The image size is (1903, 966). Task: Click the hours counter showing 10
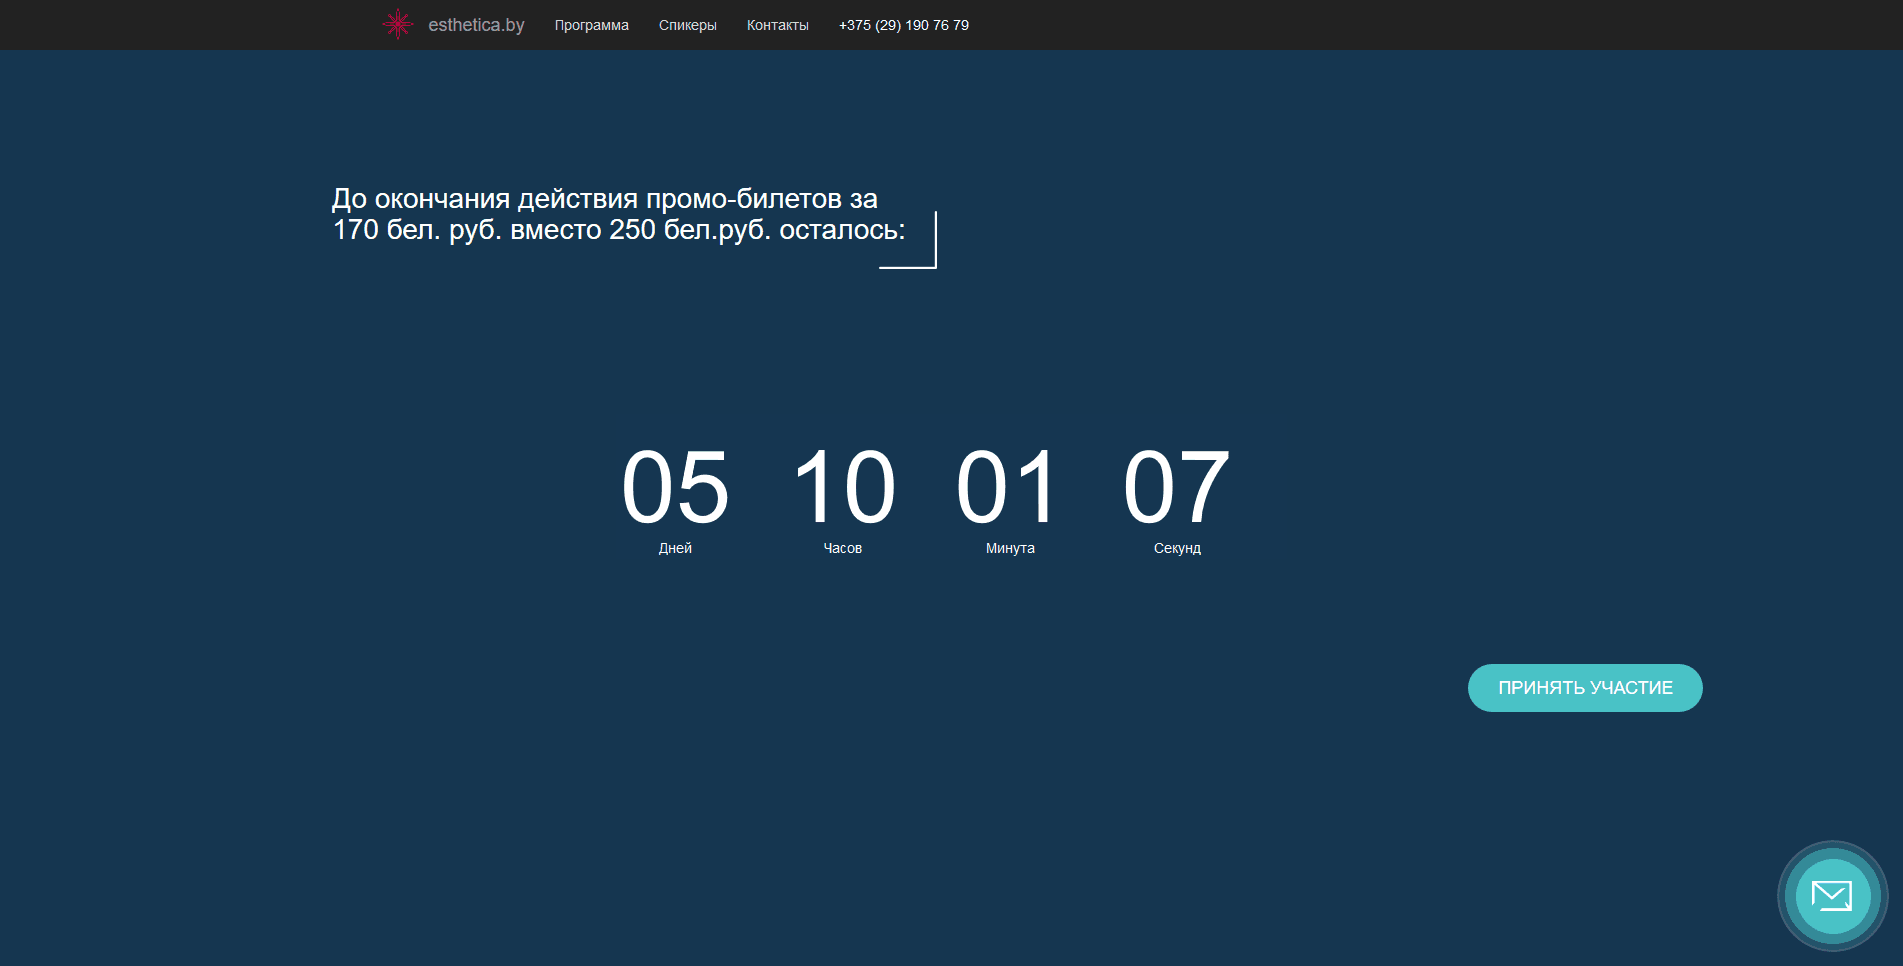point(843,487)
